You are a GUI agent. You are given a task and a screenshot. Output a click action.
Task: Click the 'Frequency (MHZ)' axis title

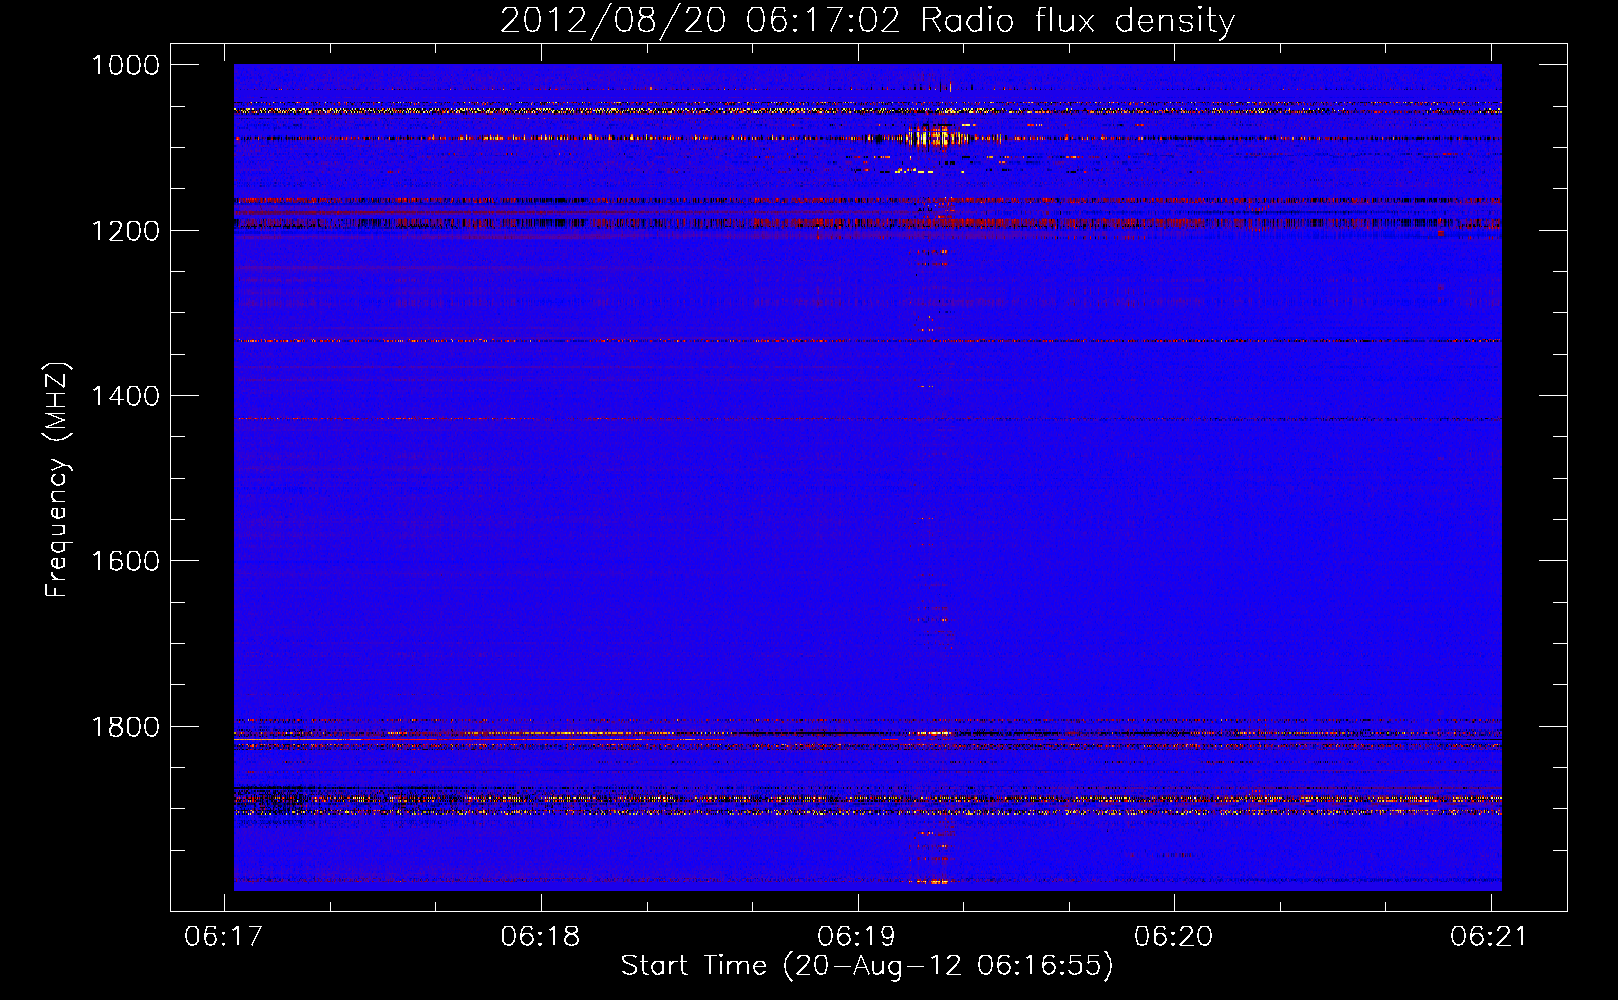57,480
